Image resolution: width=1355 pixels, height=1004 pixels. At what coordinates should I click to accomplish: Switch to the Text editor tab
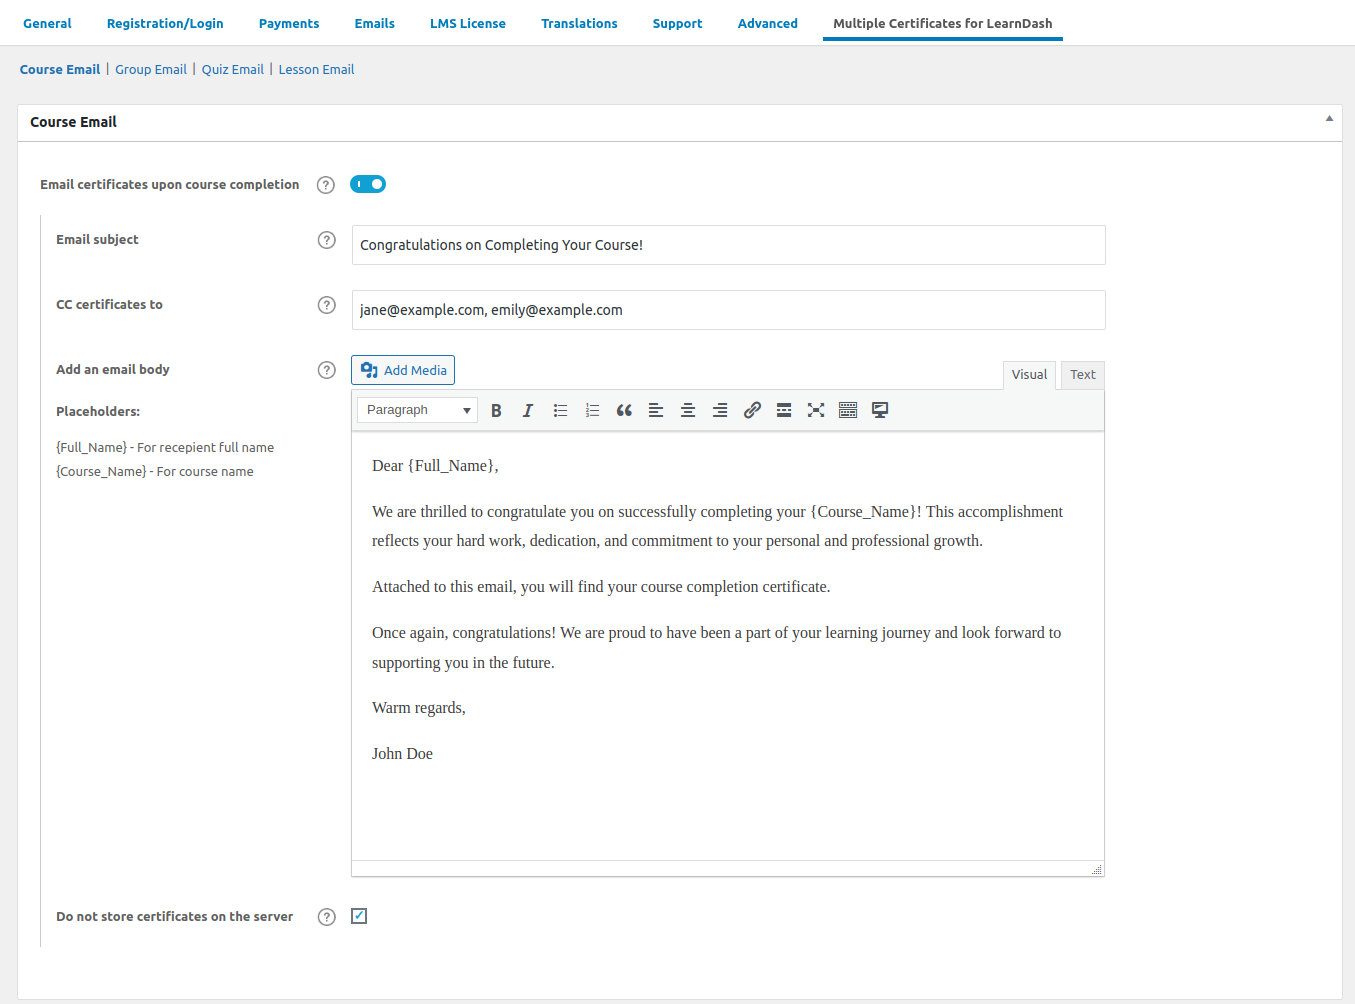pos(1082,375)
